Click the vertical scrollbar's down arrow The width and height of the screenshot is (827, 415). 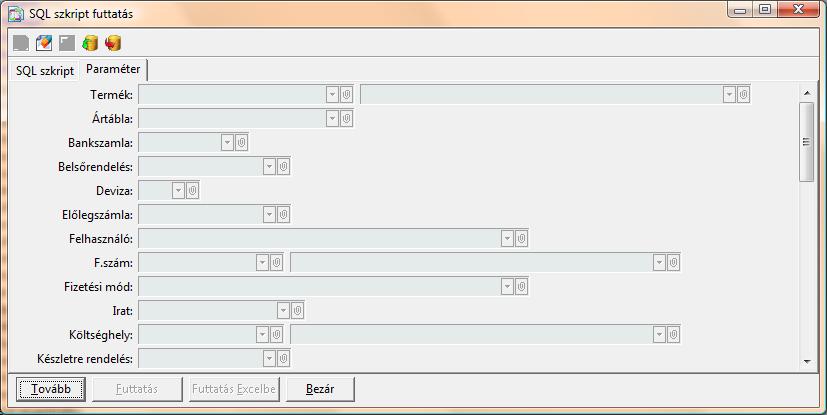click(806, 361)
